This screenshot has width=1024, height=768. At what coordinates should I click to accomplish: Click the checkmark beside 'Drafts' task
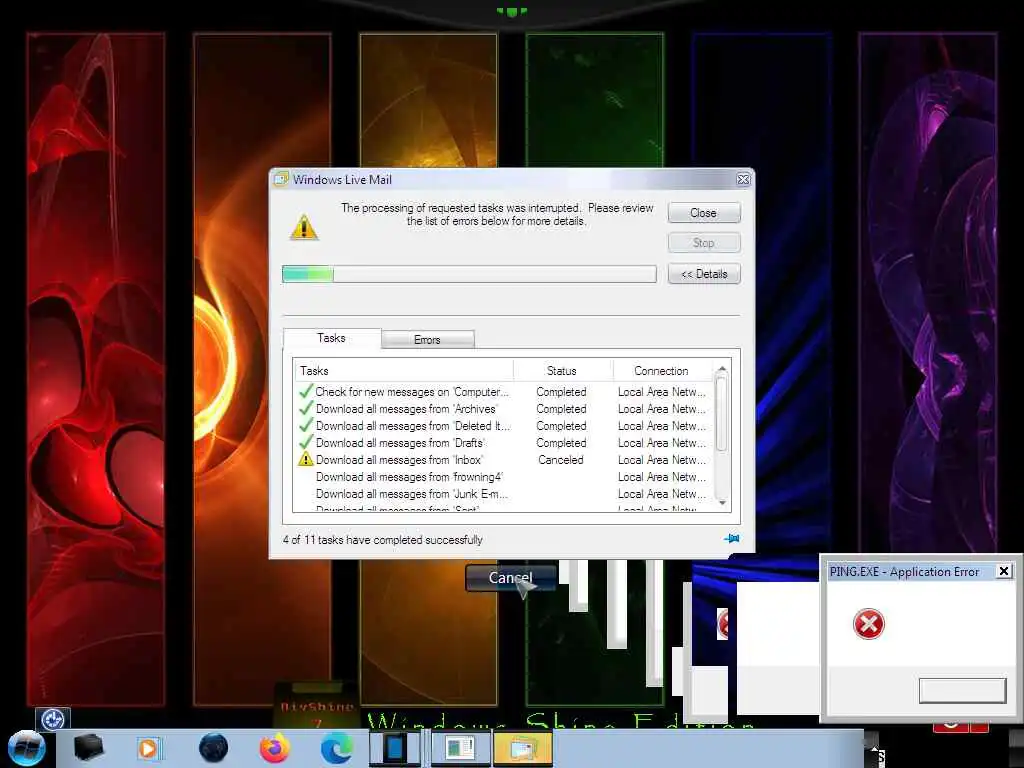(306, 442)
